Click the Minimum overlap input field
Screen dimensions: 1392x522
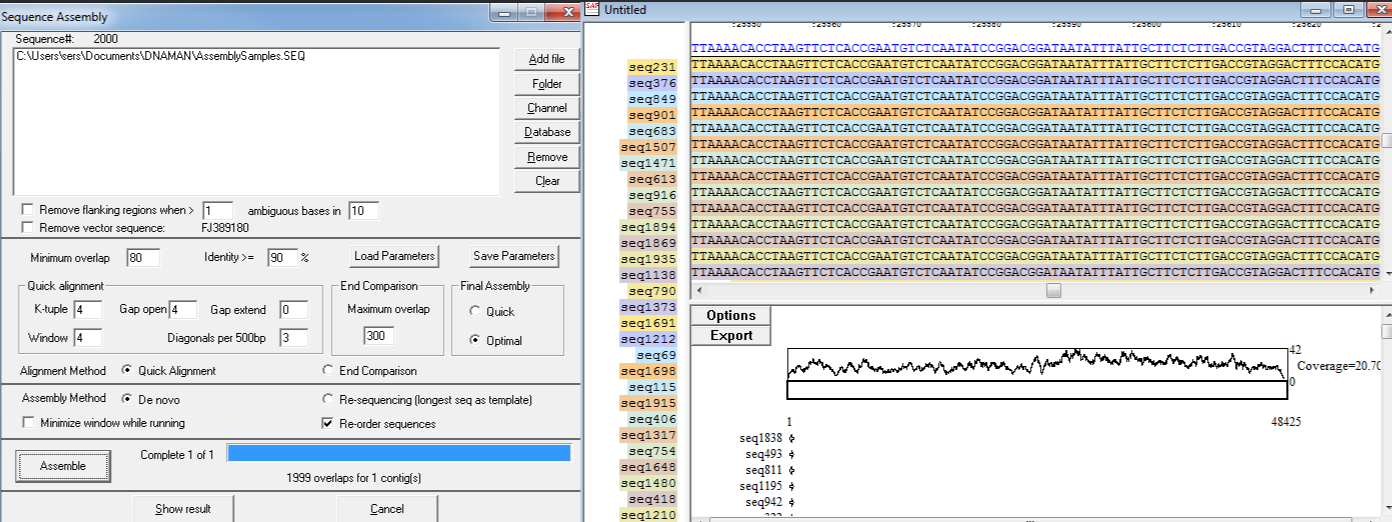tap(143, 258)
